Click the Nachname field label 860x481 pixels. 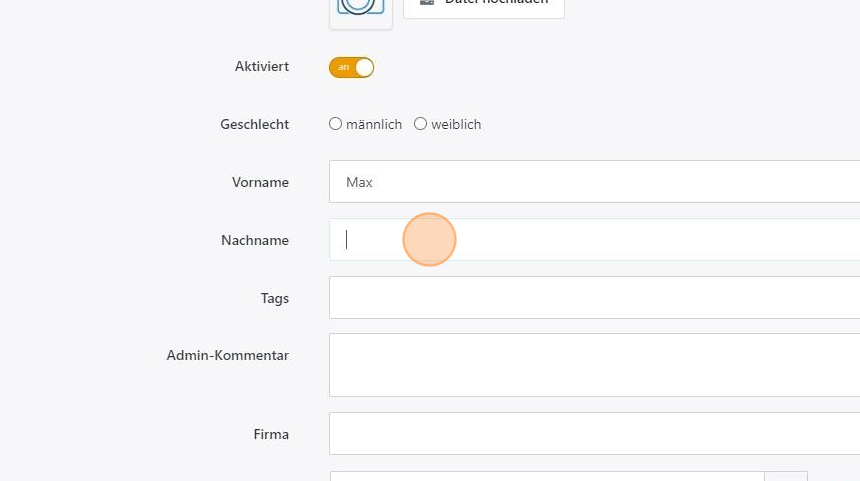pyautogui.click(x=255, y=241)
